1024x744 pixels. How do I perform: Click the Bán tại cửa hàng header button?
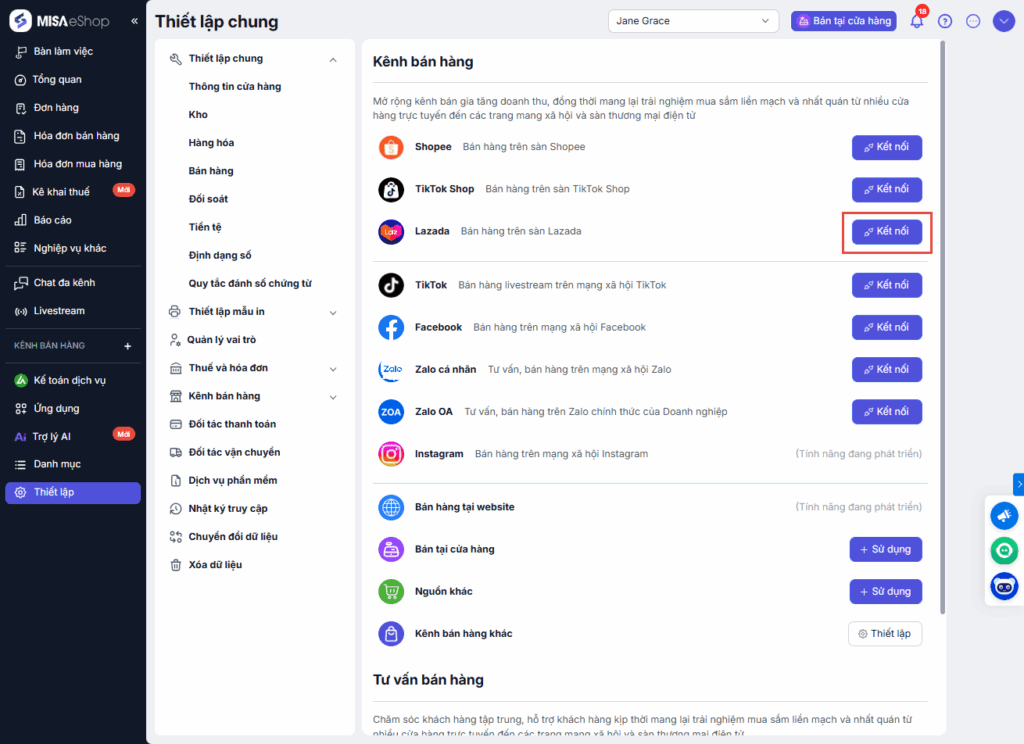point(844,21)
